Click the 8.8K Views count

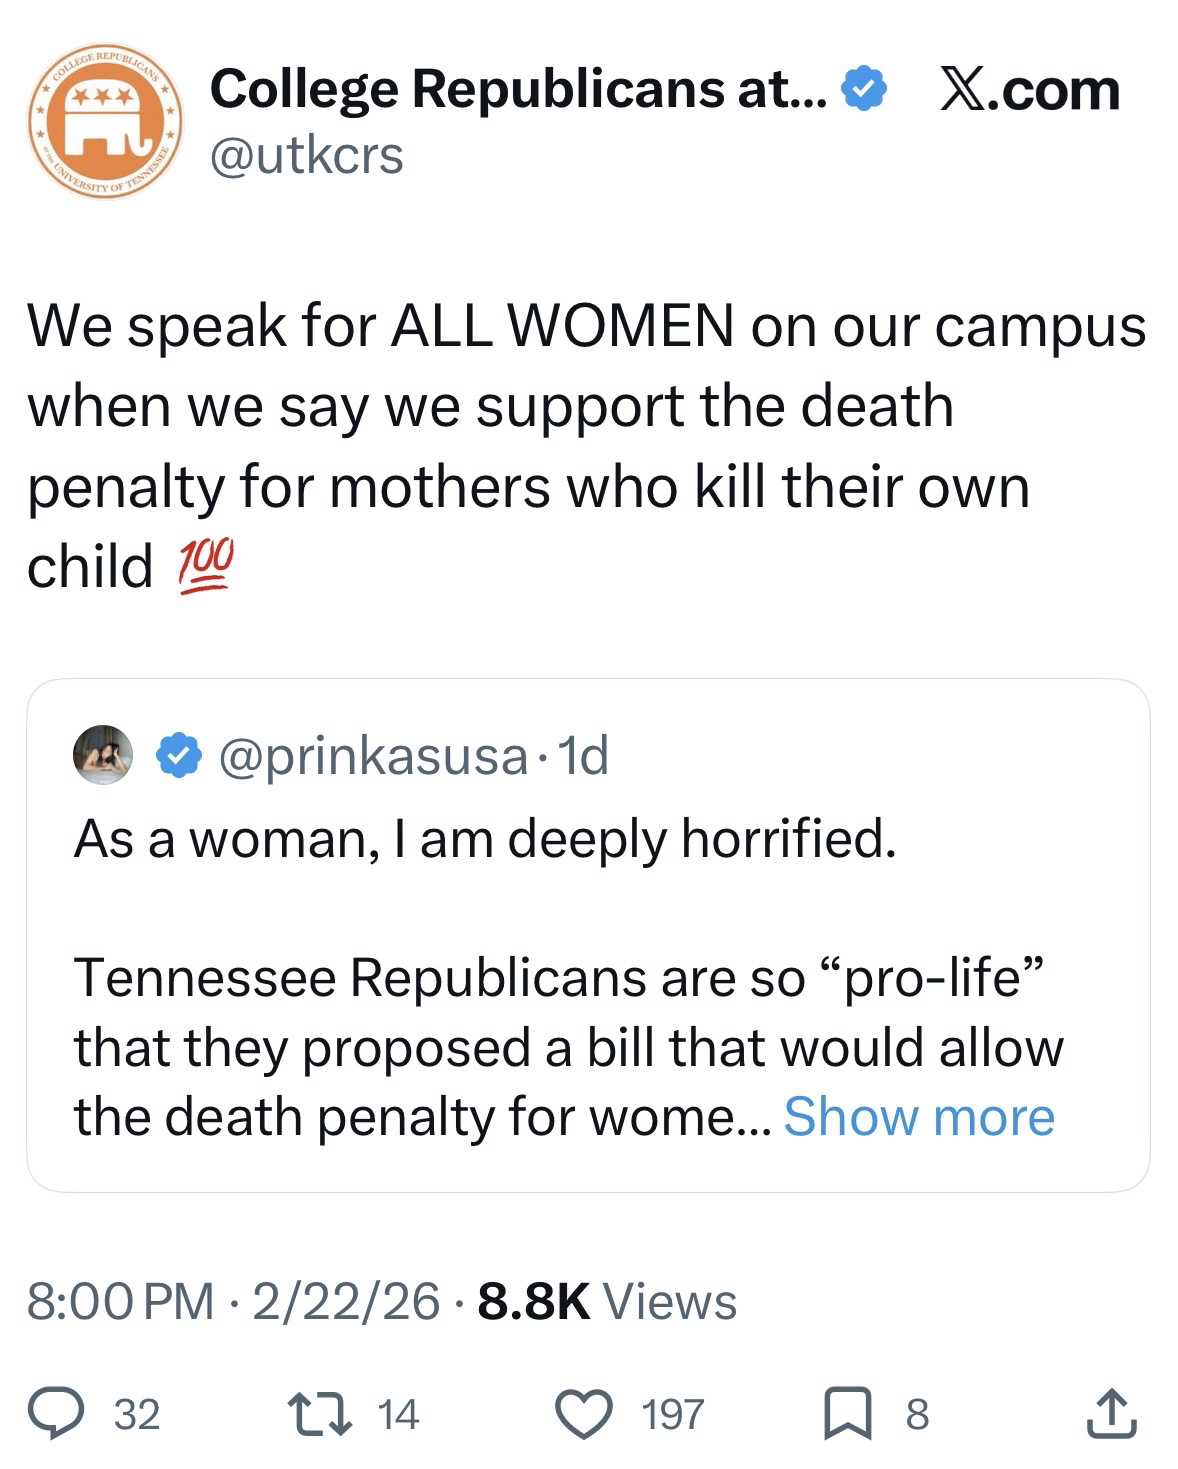[x=607, y=1301]
